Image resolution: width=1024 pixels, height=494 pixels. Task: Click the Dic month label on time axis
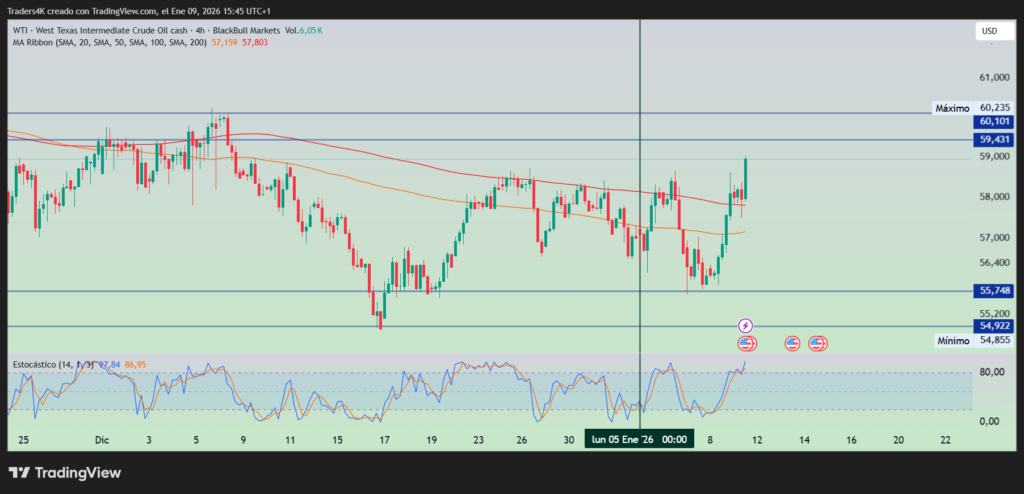pyautogui.click(x=101, y=440)
